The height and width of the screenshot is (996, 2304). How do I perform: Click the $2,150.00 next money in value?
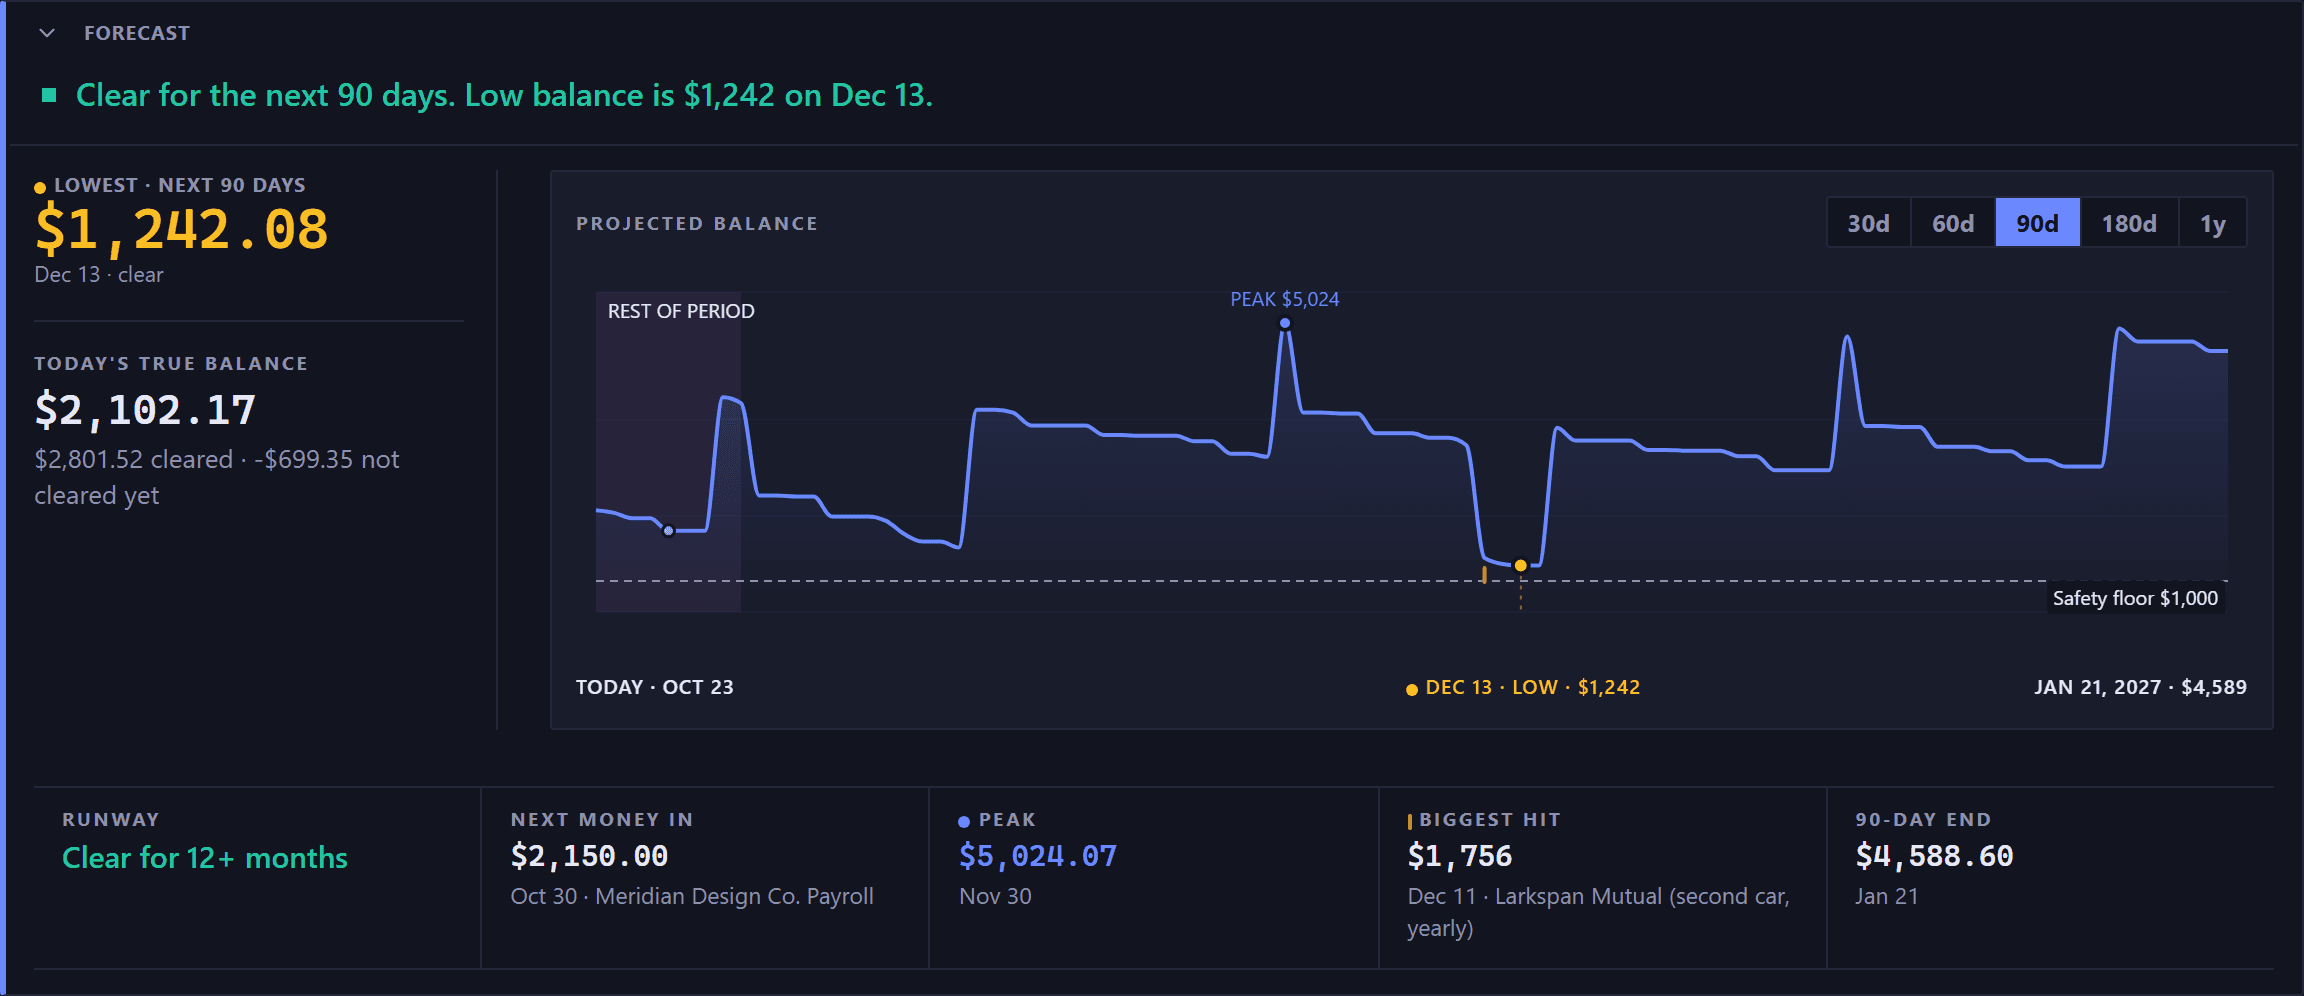tap(589, 856)
